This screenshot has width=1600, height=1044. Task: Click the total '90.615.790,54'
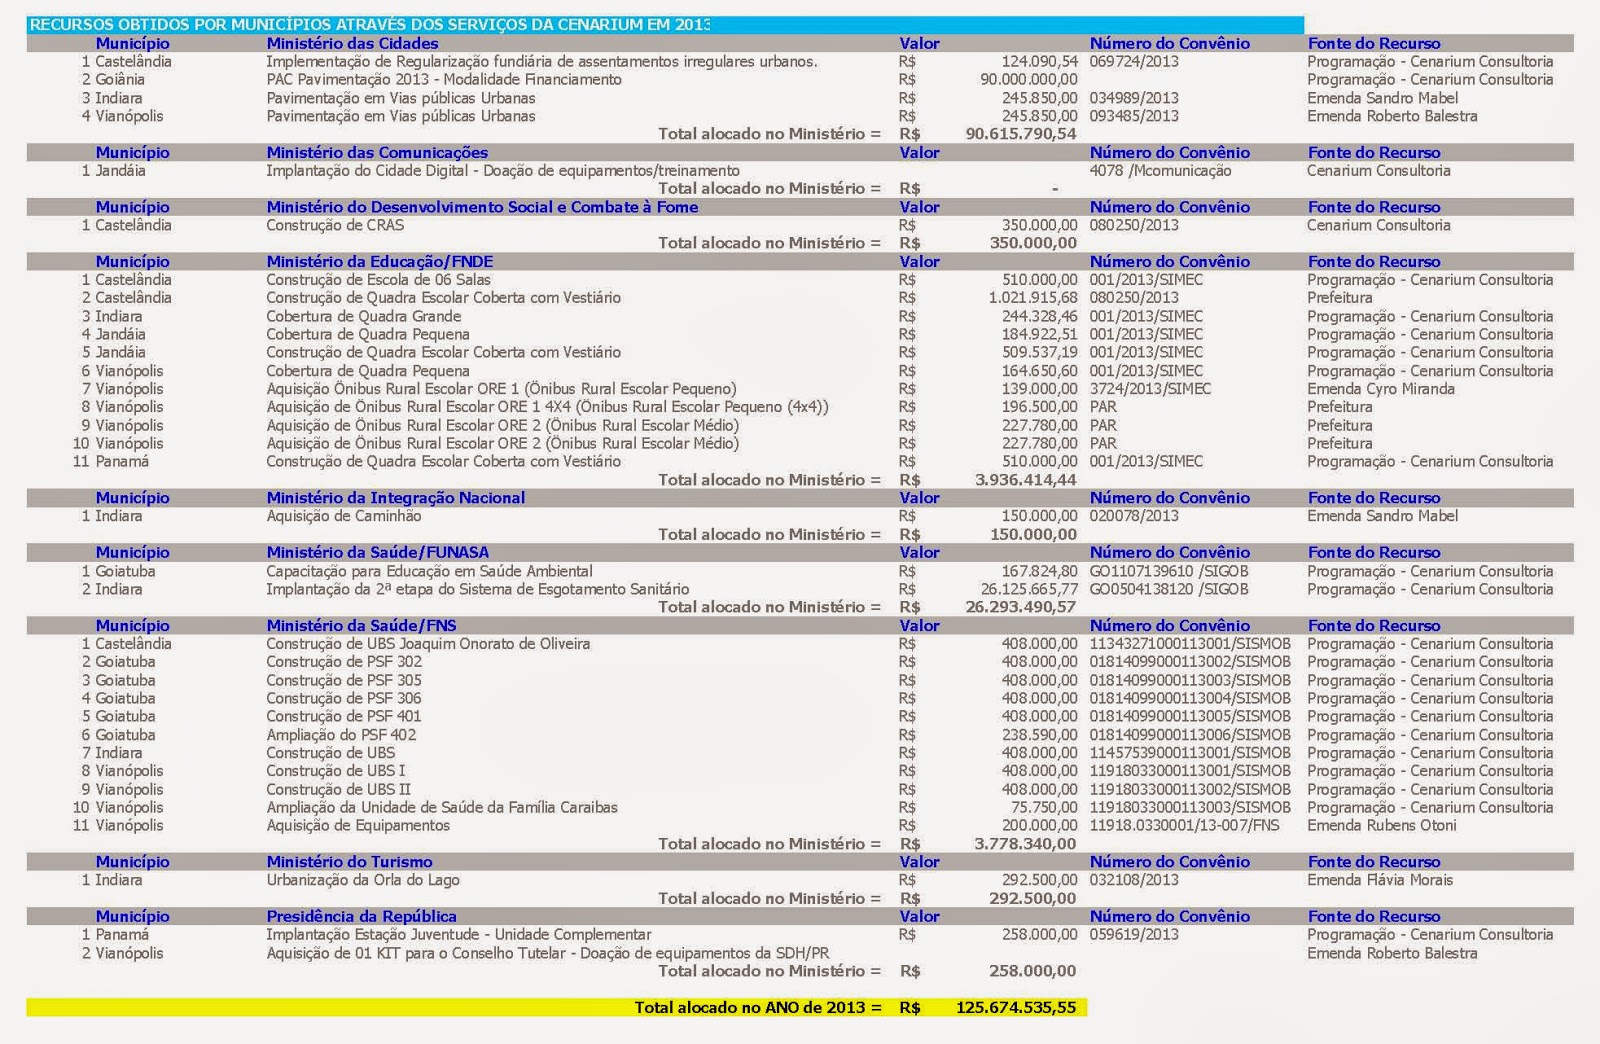(x=1021, y=134)
